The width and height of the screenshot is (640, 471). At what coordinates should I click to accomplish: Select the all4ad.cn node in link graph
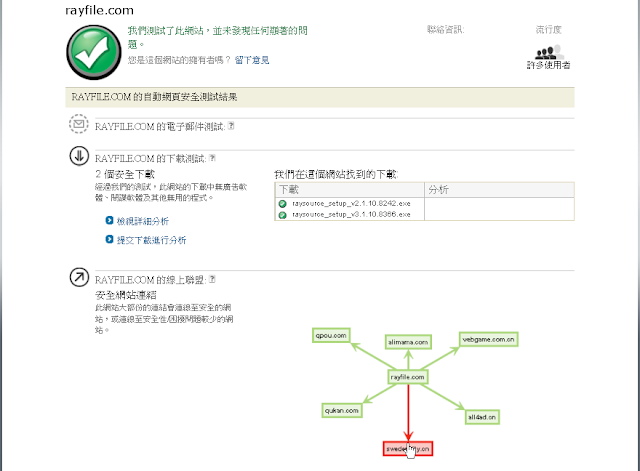(x=482, y=417)
